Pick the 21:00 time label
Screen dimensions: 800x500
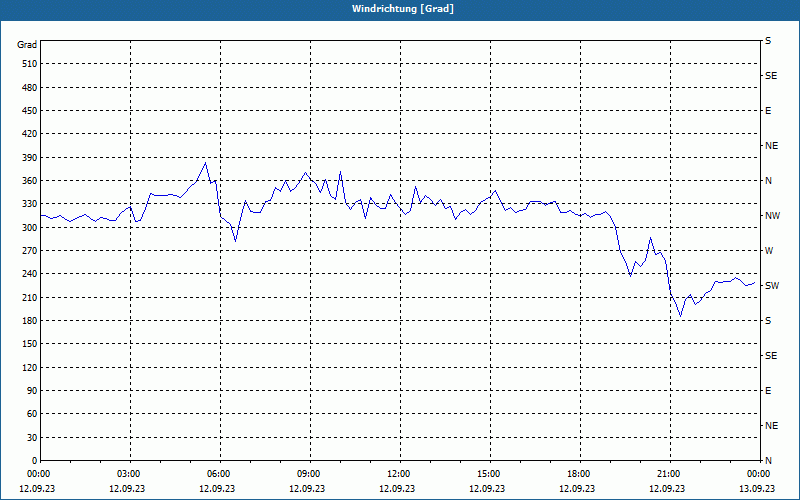click(670, 474)
